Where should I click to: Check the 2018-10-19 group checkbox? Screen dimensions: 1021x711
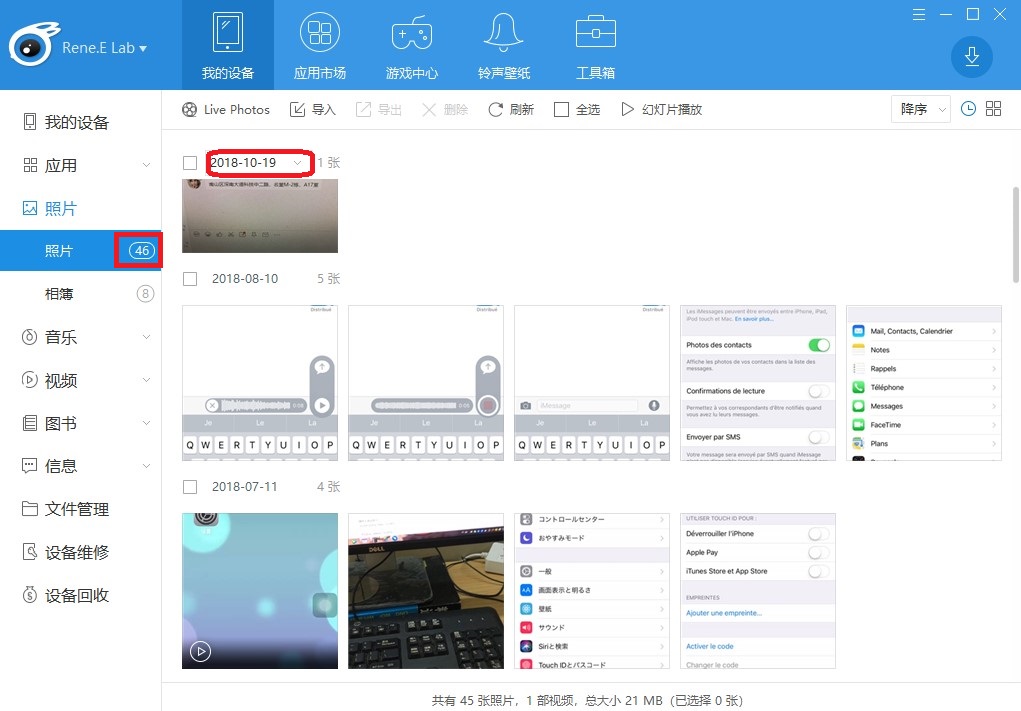coord(190,163)
